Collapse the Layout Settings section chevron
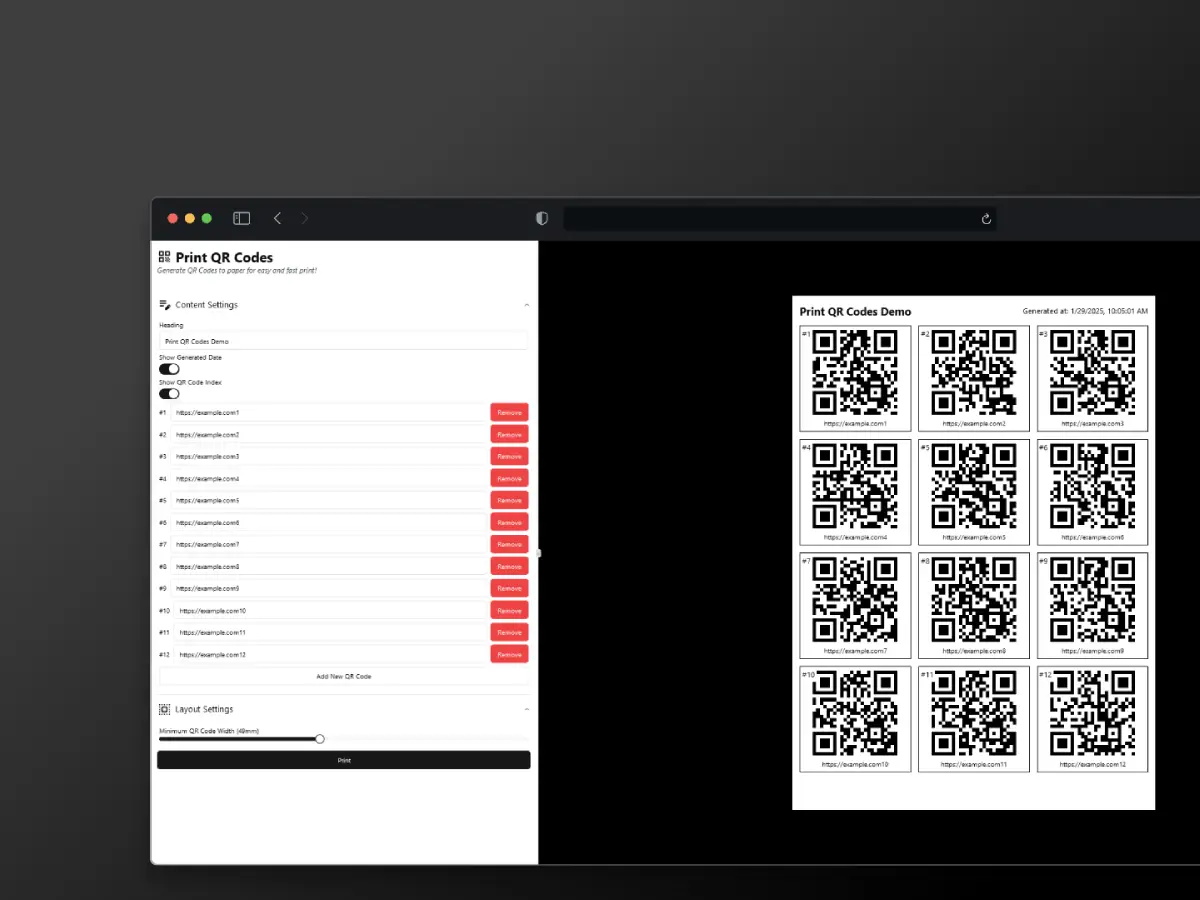 point(527,709)
